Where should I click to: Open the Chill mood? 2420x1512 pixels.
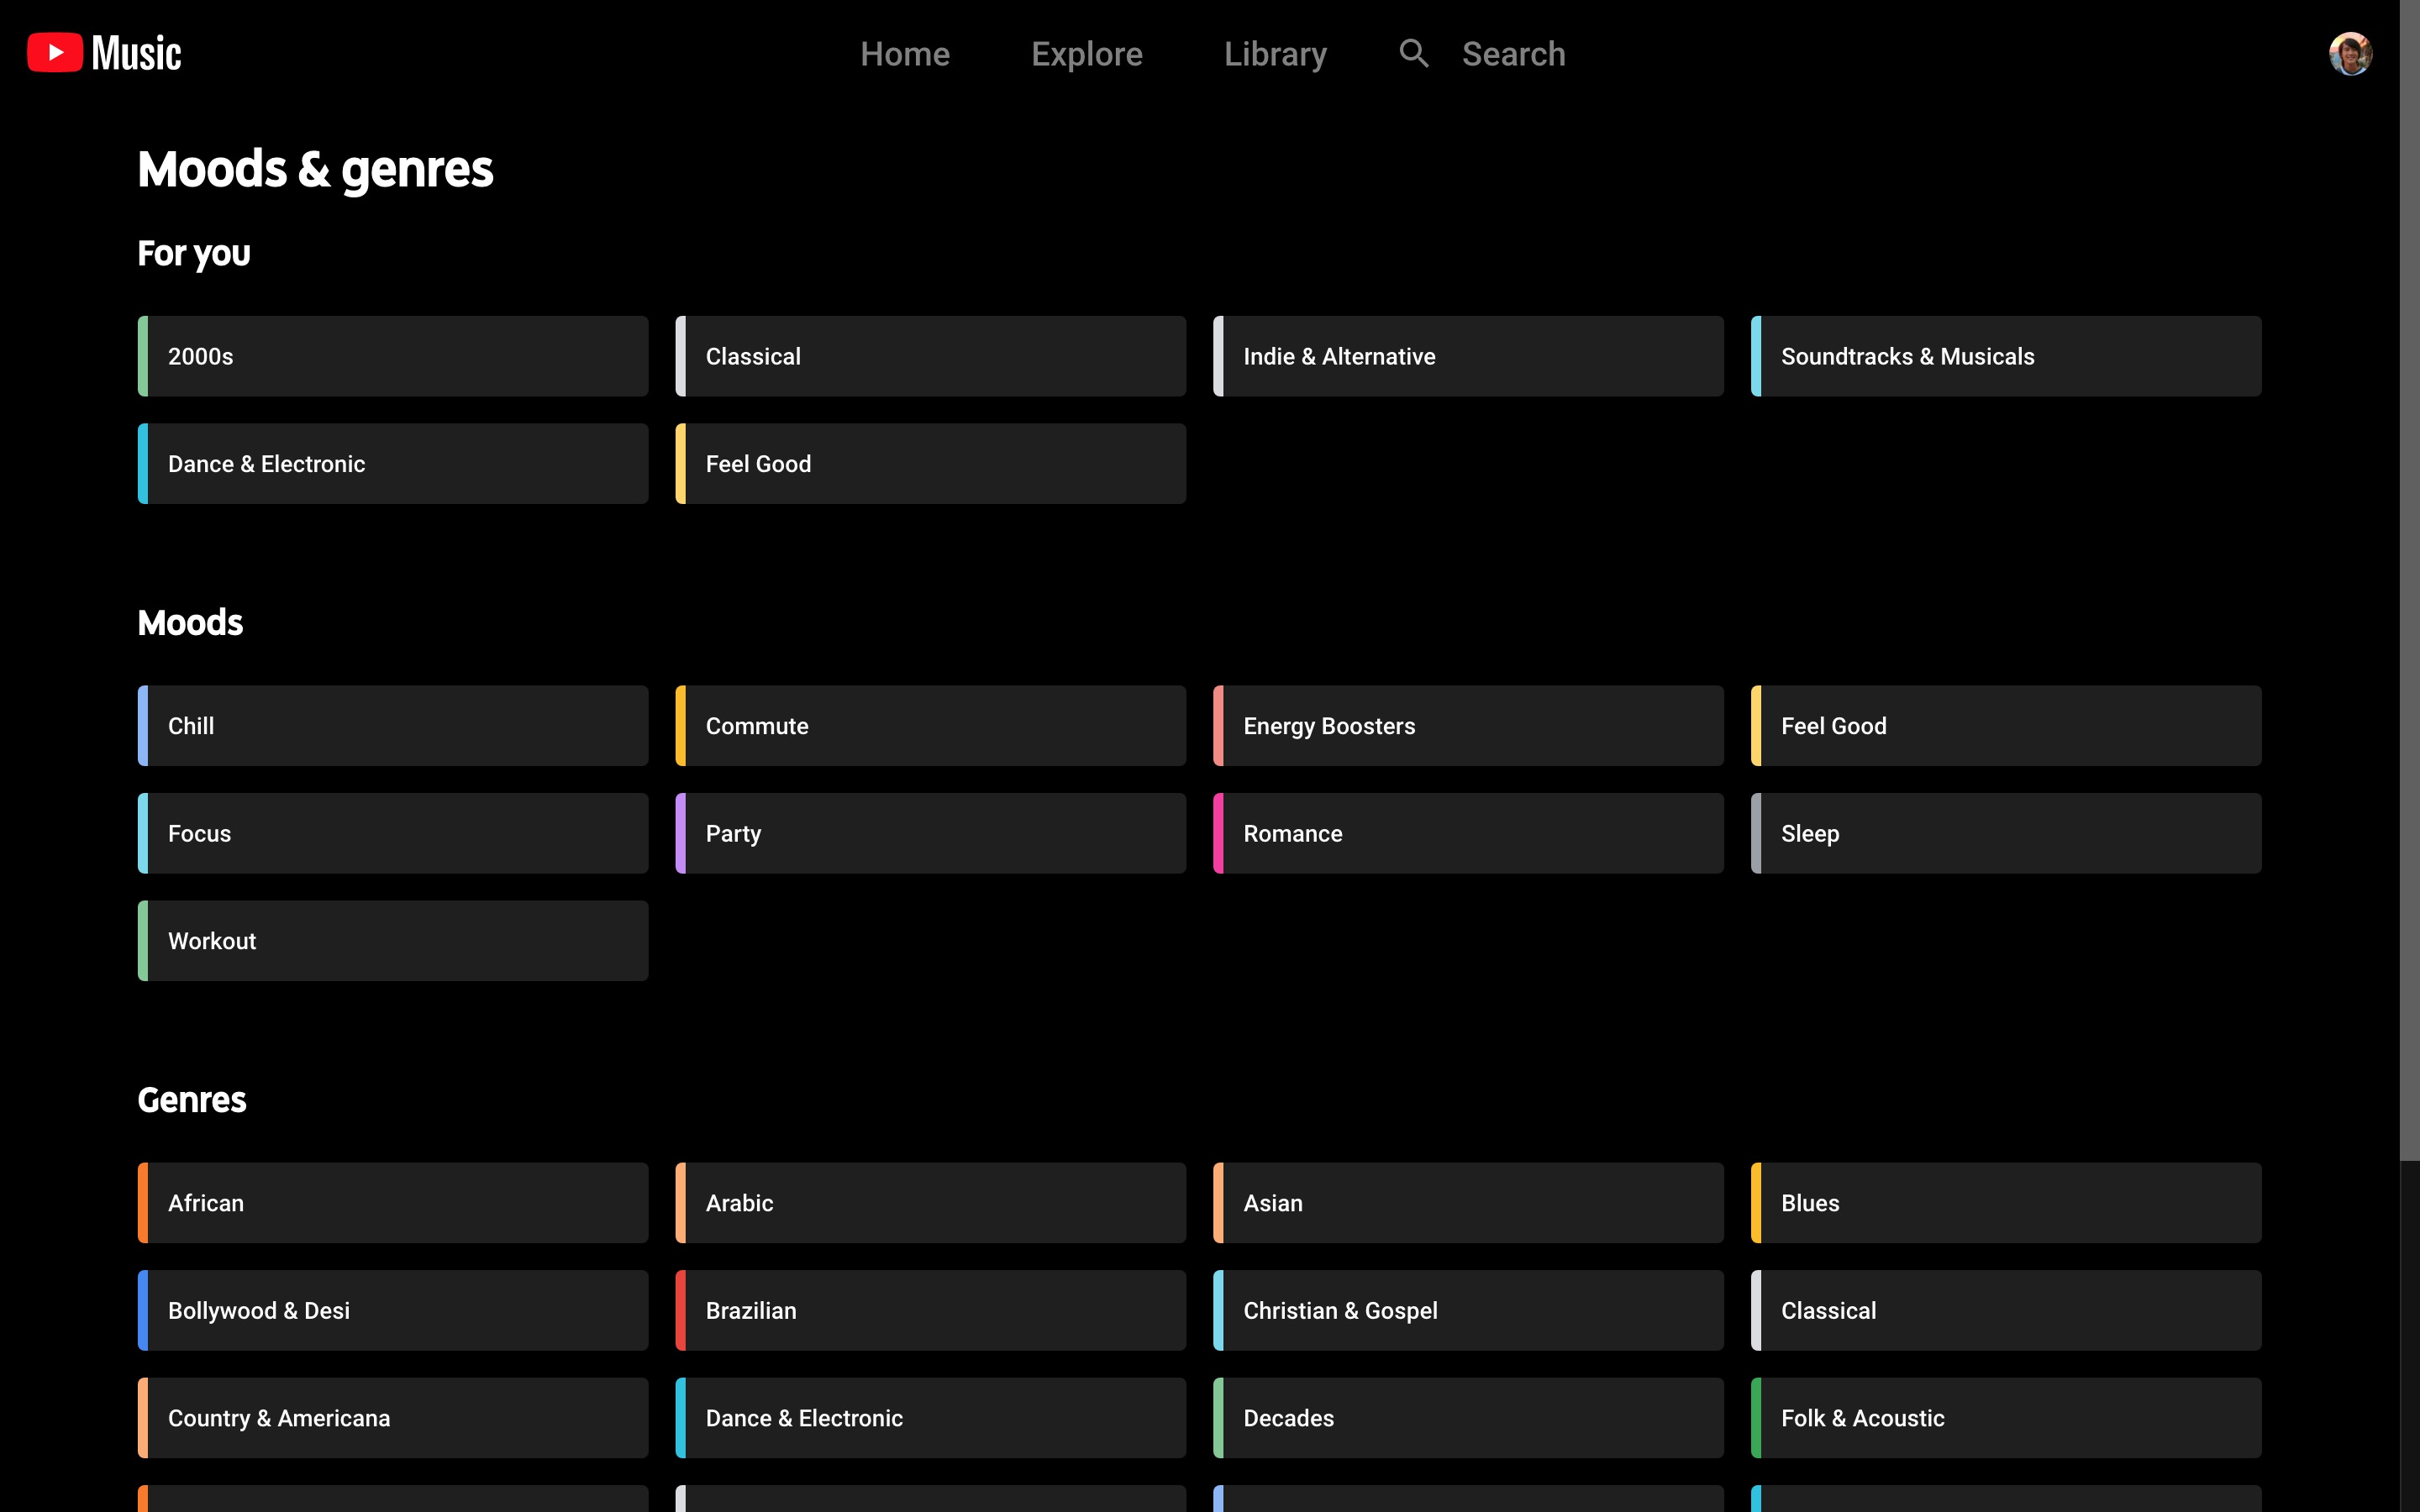tap(392, 725)
